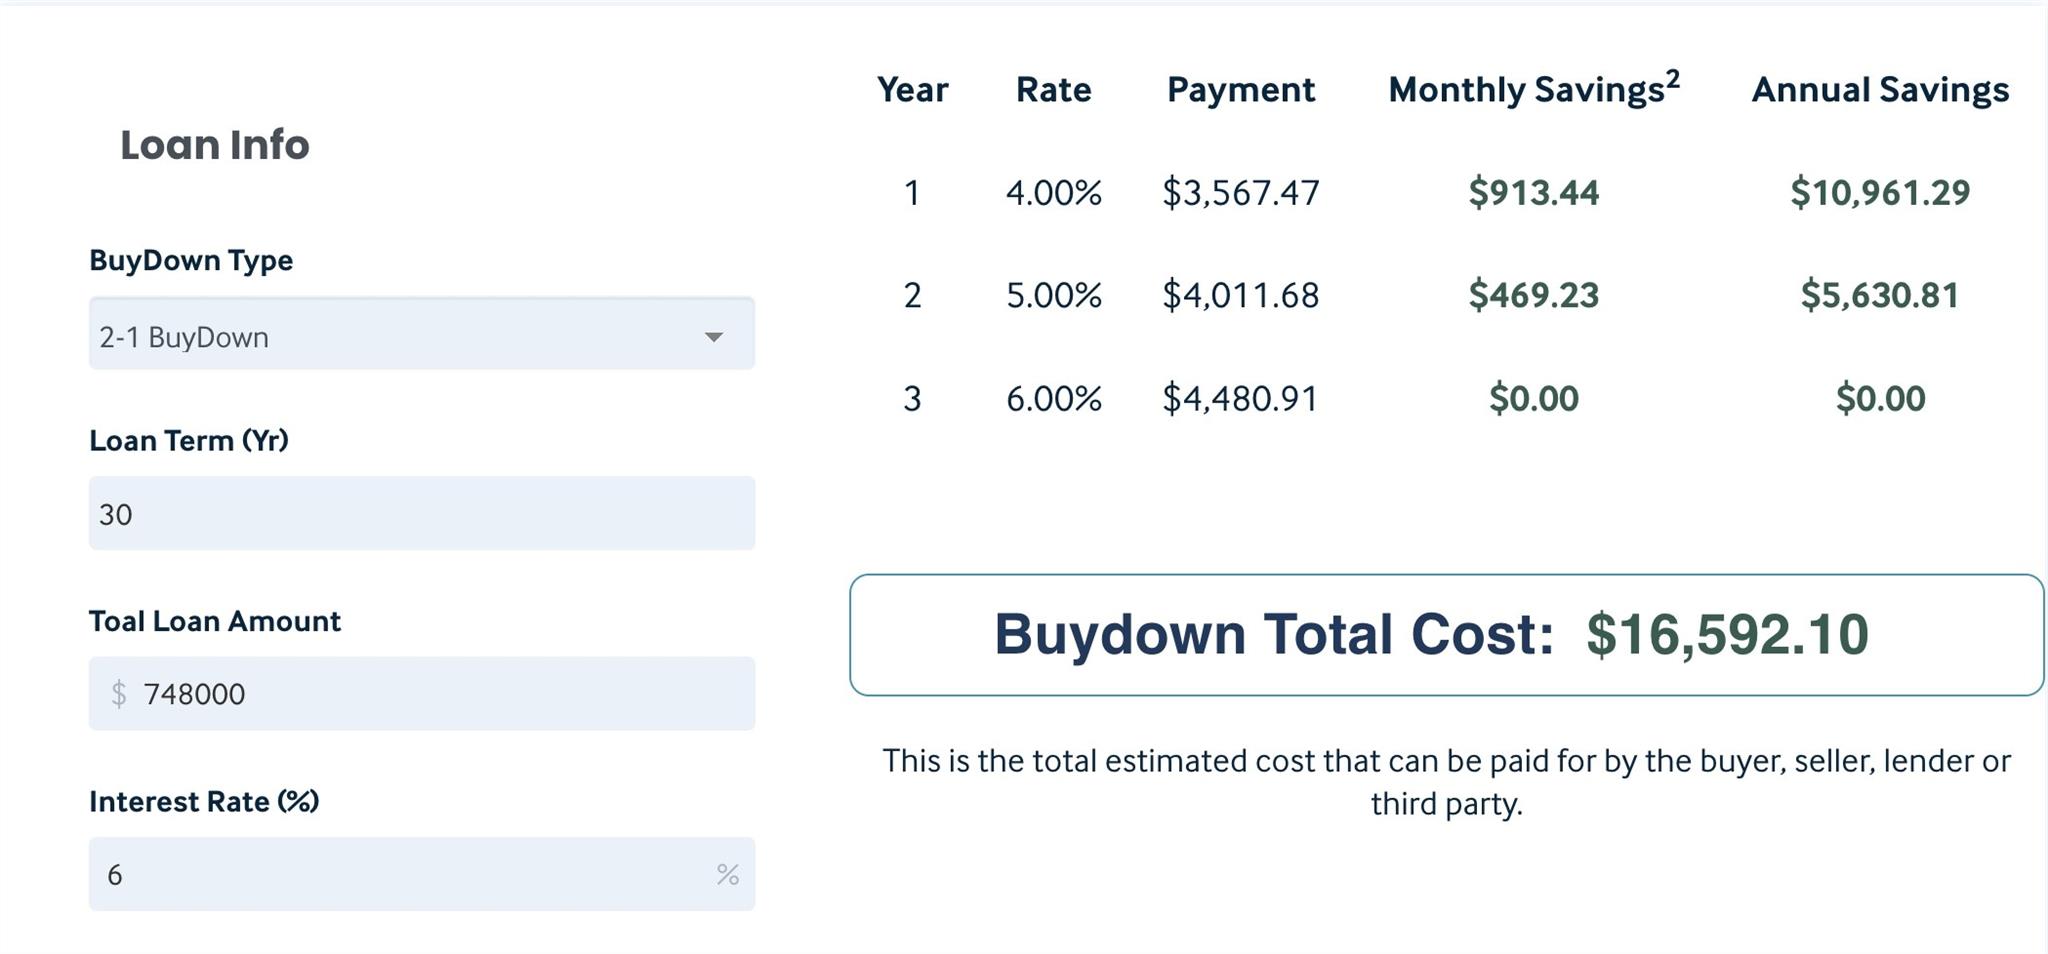
Task: Click the Loan Term (Yr) field
Action: coord(420,514)
